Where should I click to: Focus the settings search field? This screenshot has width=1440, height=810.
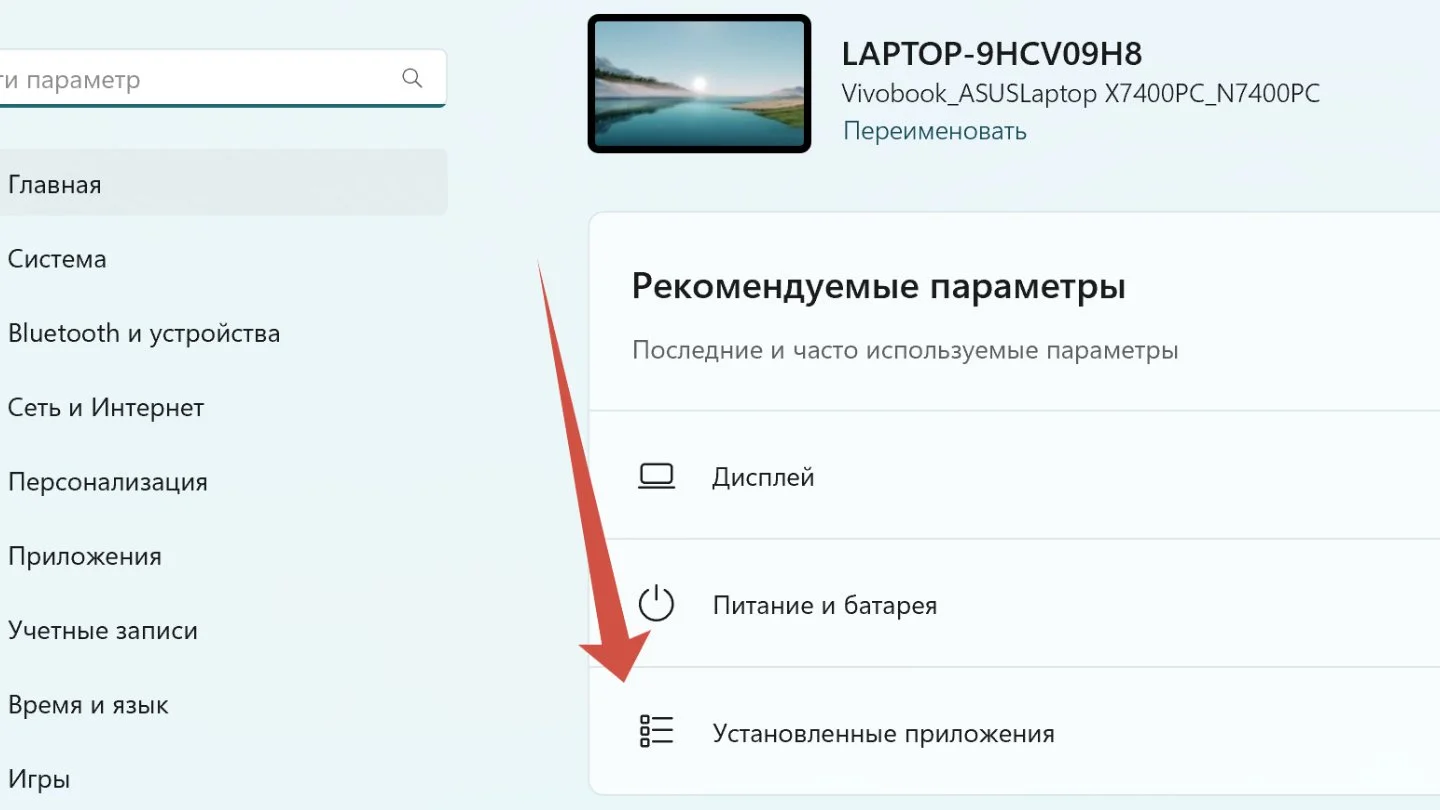pos(222,79)
